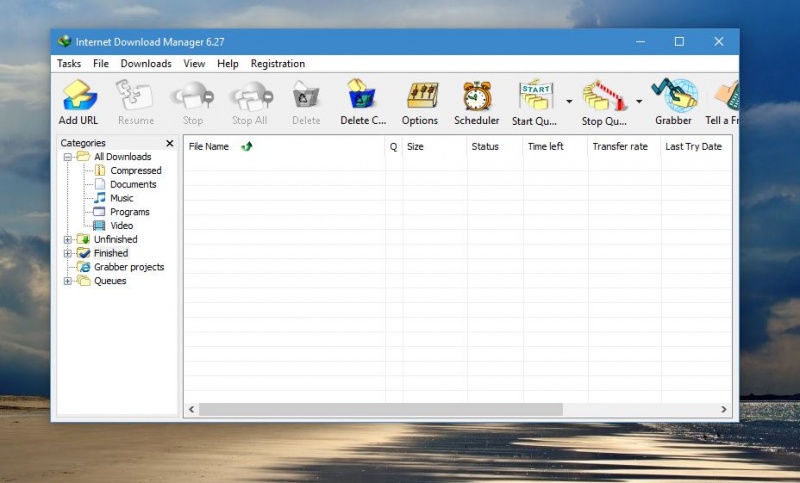Open Stop Queue dropdown arrow

[x=639, y=102]
